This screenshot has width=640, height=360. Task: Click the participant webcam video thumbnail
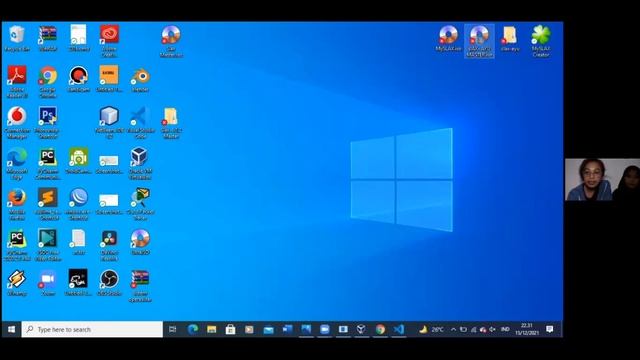point(602,180)
